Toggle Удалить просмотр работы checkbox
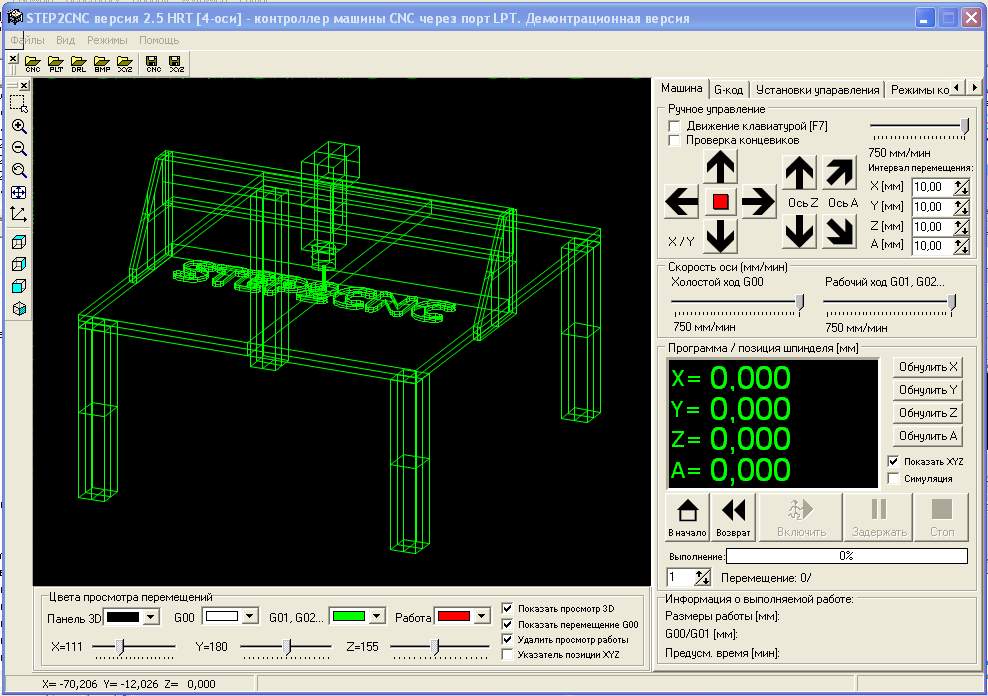 point(508,639)
